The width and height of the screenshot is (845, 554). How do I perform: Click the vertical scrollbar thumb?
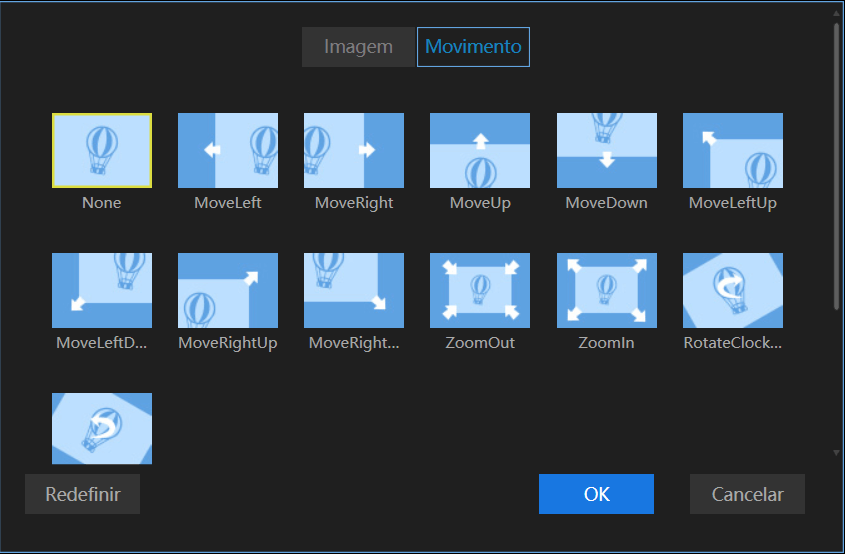coord(837,165)
